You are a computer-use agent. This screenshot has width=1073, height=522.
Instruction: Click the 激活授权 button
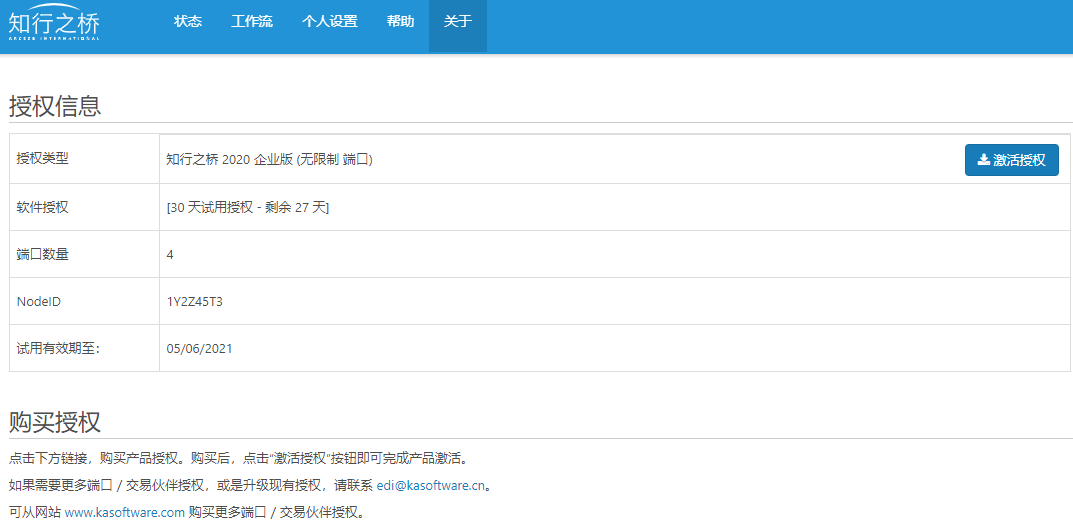tap(1011, 160)
